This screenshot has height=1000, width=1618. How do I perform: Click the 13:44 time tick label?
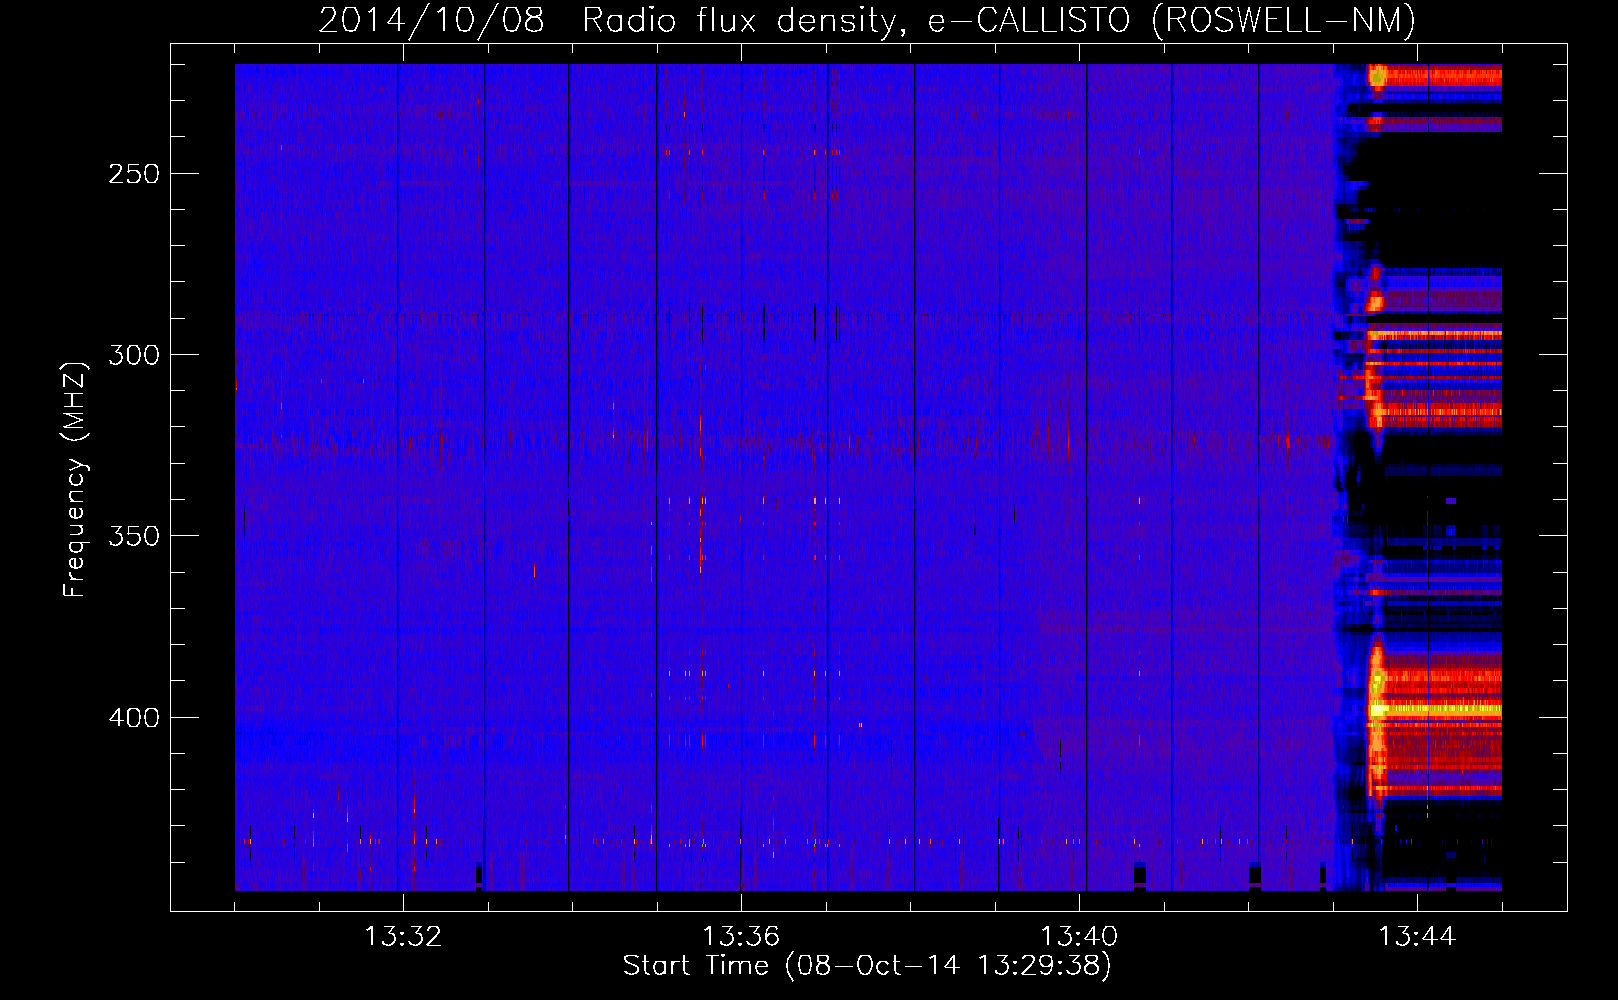[1417, 937]
